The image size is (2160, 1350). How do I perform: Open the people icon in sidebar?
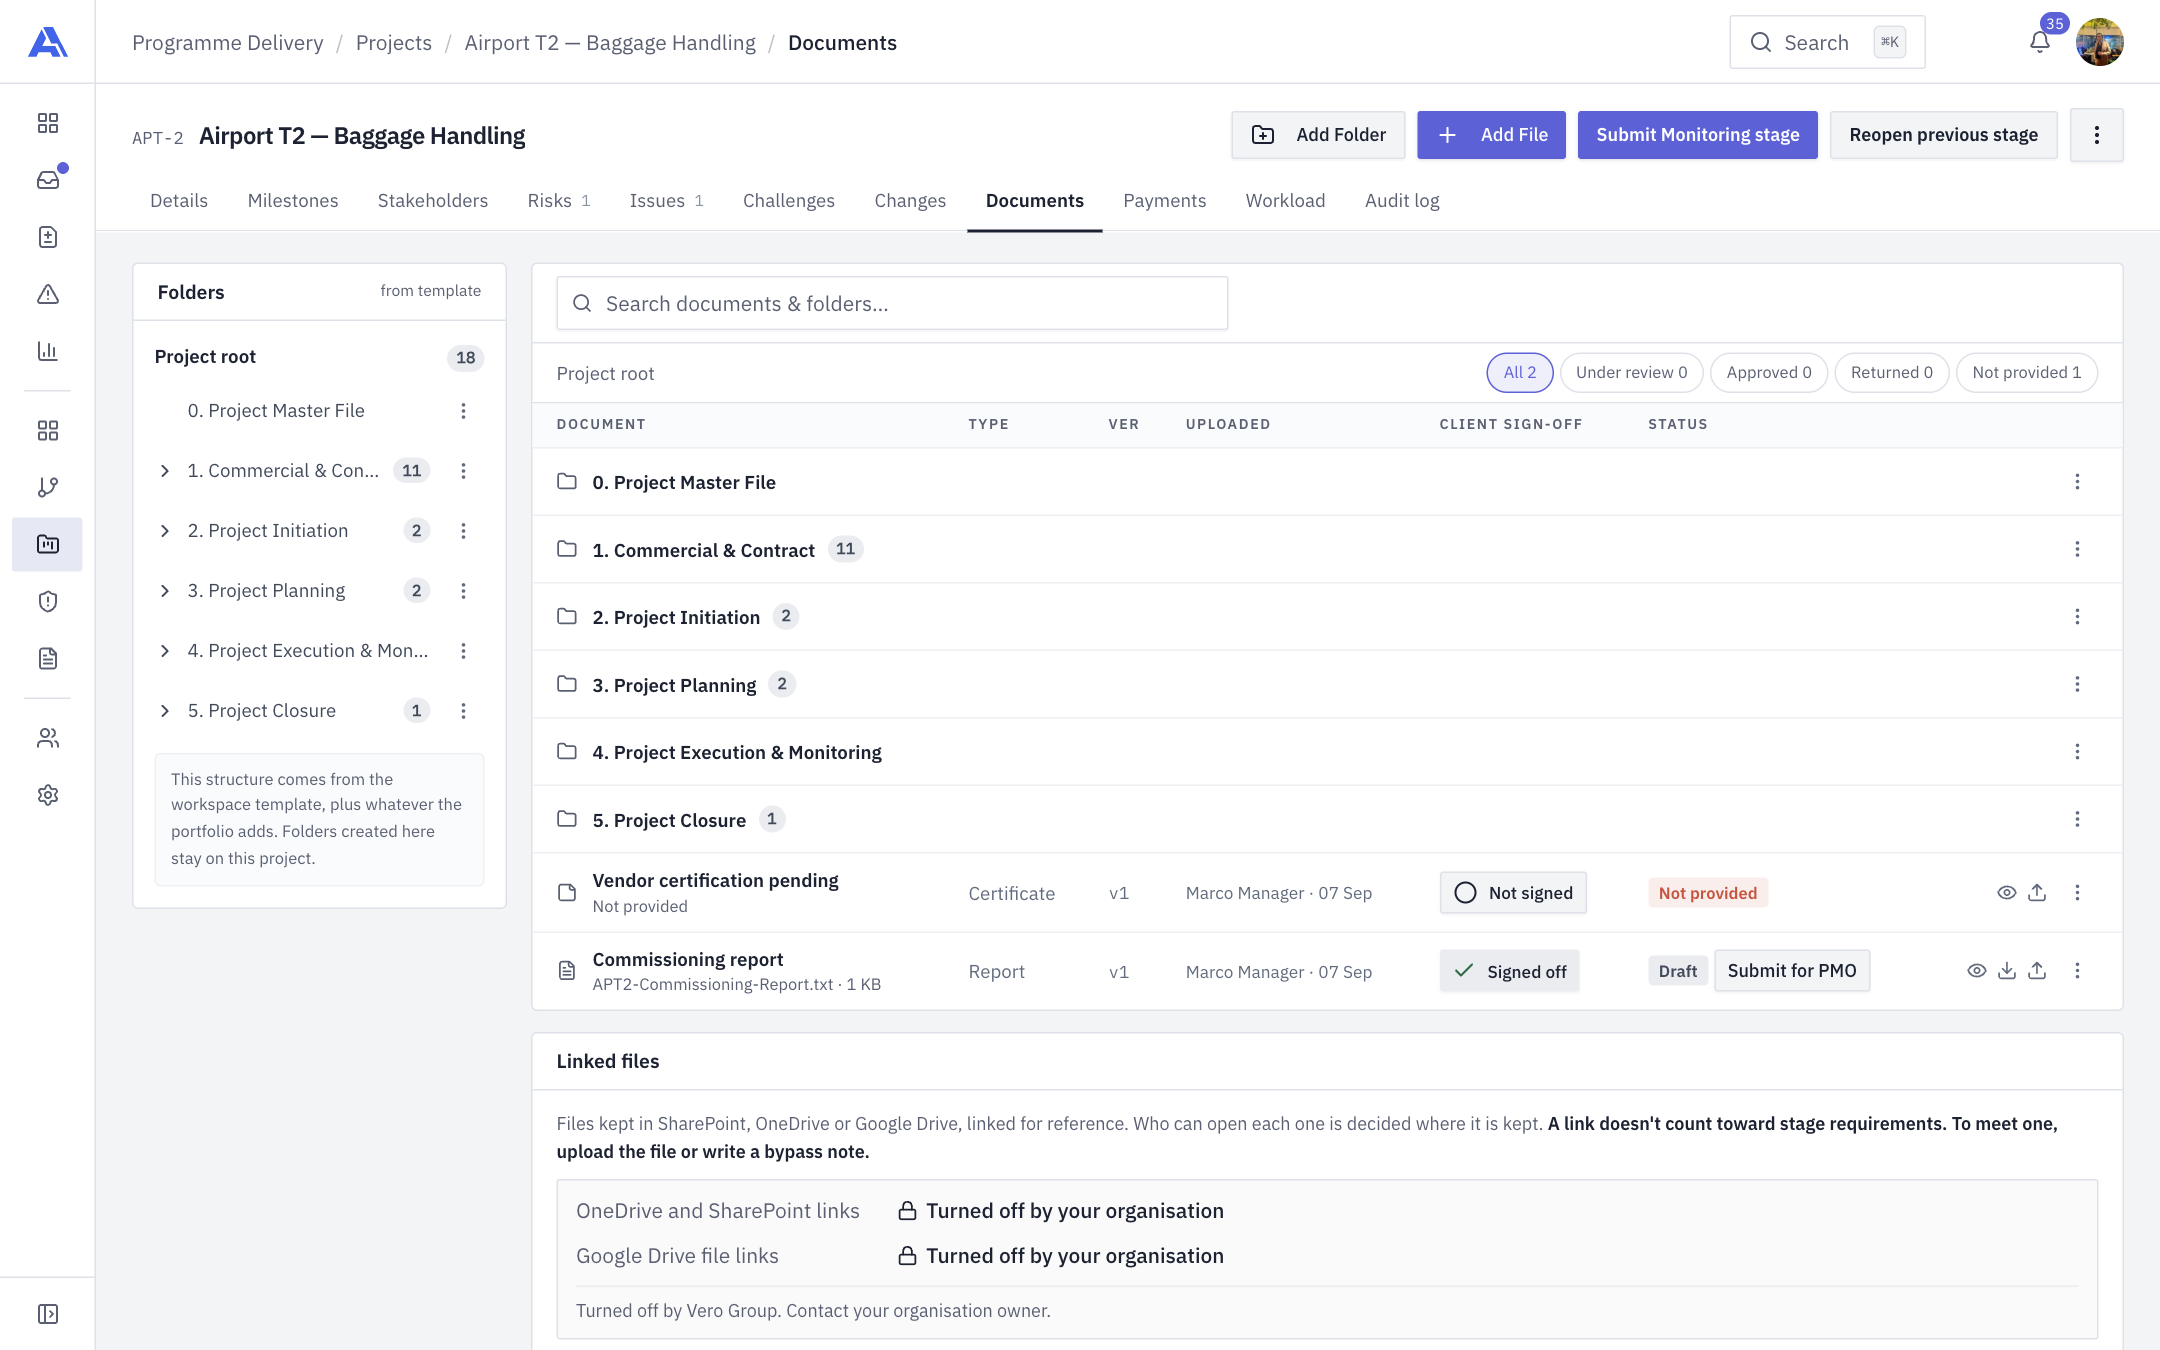coord(48,738)
